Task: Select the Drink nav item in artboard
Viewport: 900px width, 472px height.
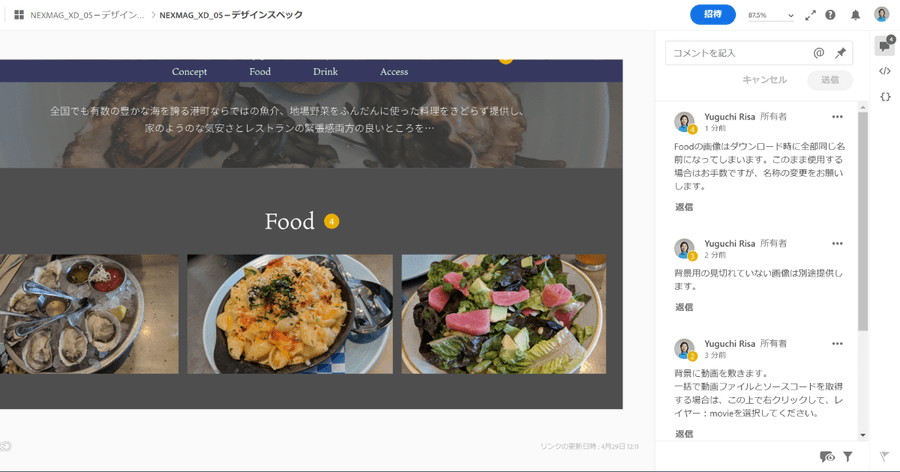Action: pyautogui.click(x=325, y=72)
